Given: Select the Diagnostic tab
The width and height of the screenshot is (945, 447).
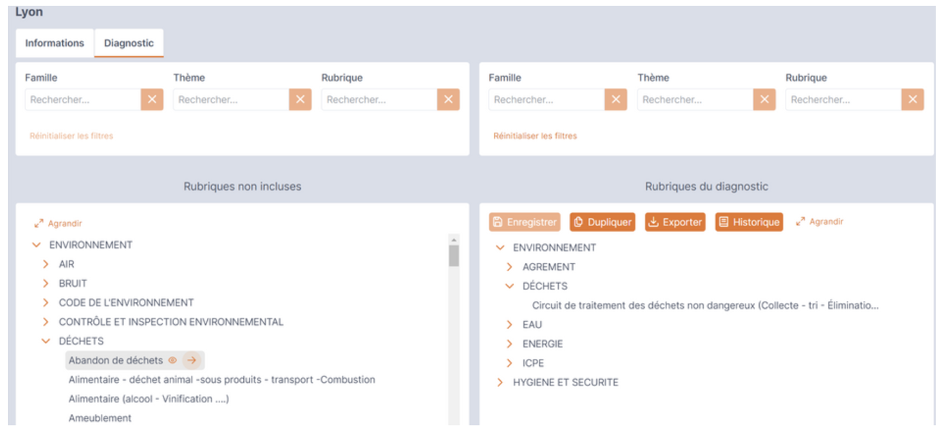Looking at the screenshot, I should (129, 43).
